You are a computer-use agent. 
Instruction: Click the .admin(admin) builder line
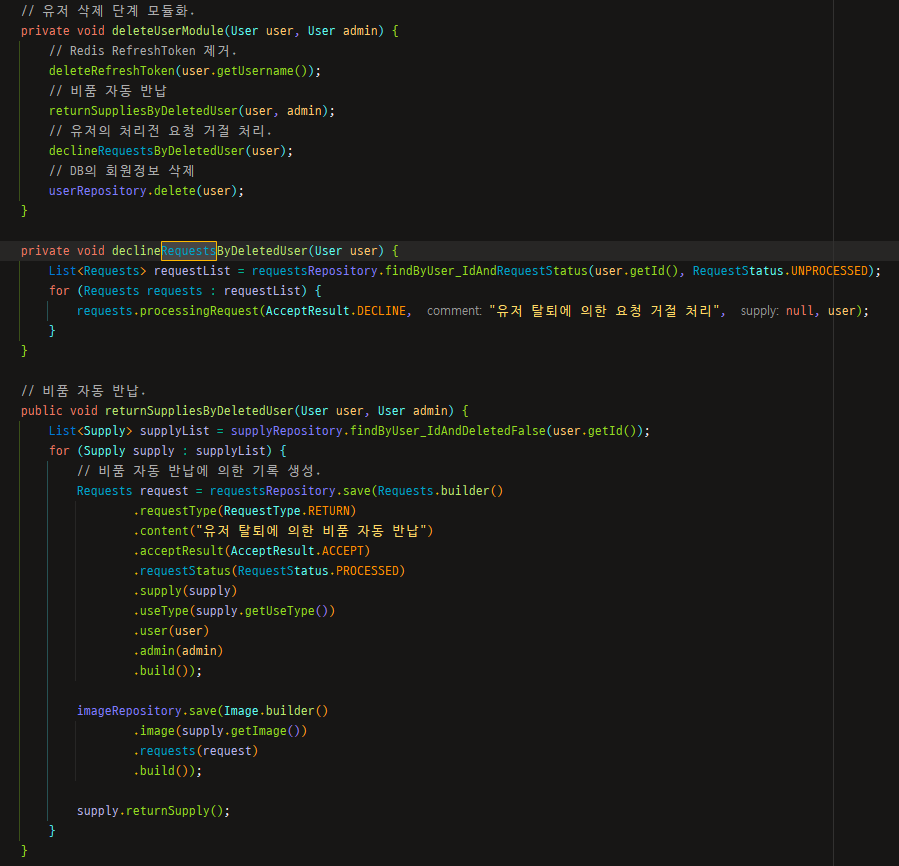pyautogui.click(x=178, y=651)
